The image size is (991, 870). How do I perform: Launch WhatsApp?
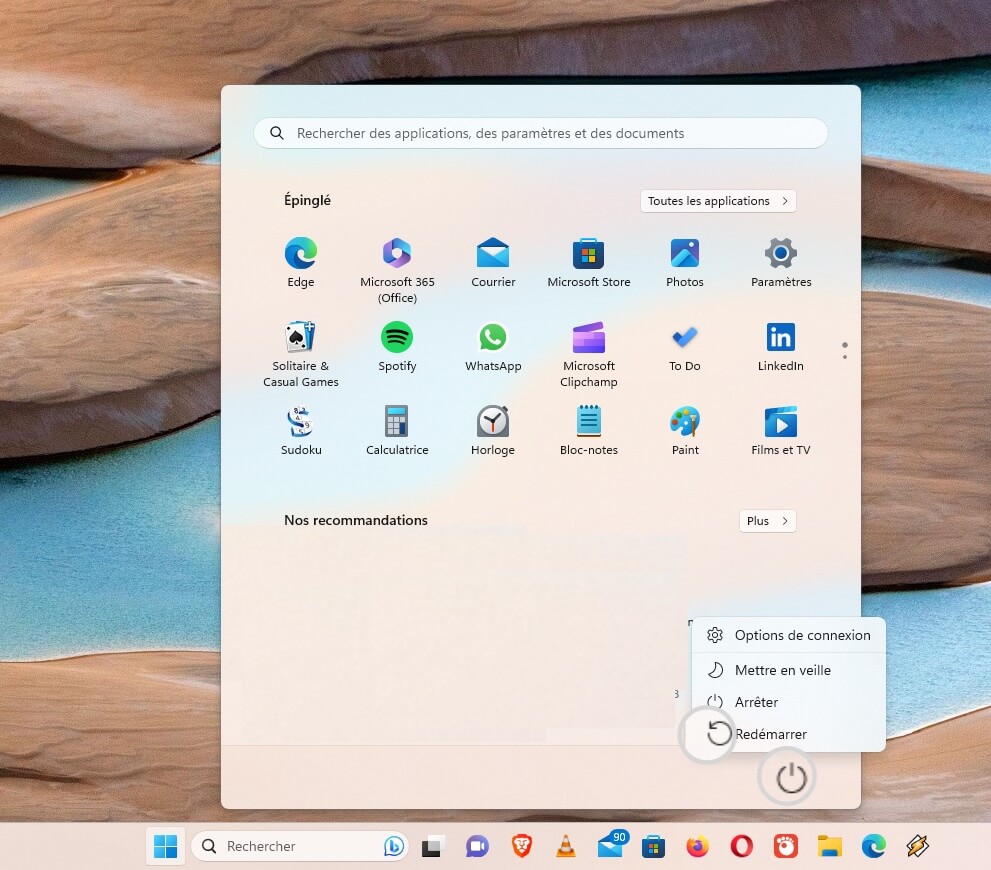(x=493, y=347)
